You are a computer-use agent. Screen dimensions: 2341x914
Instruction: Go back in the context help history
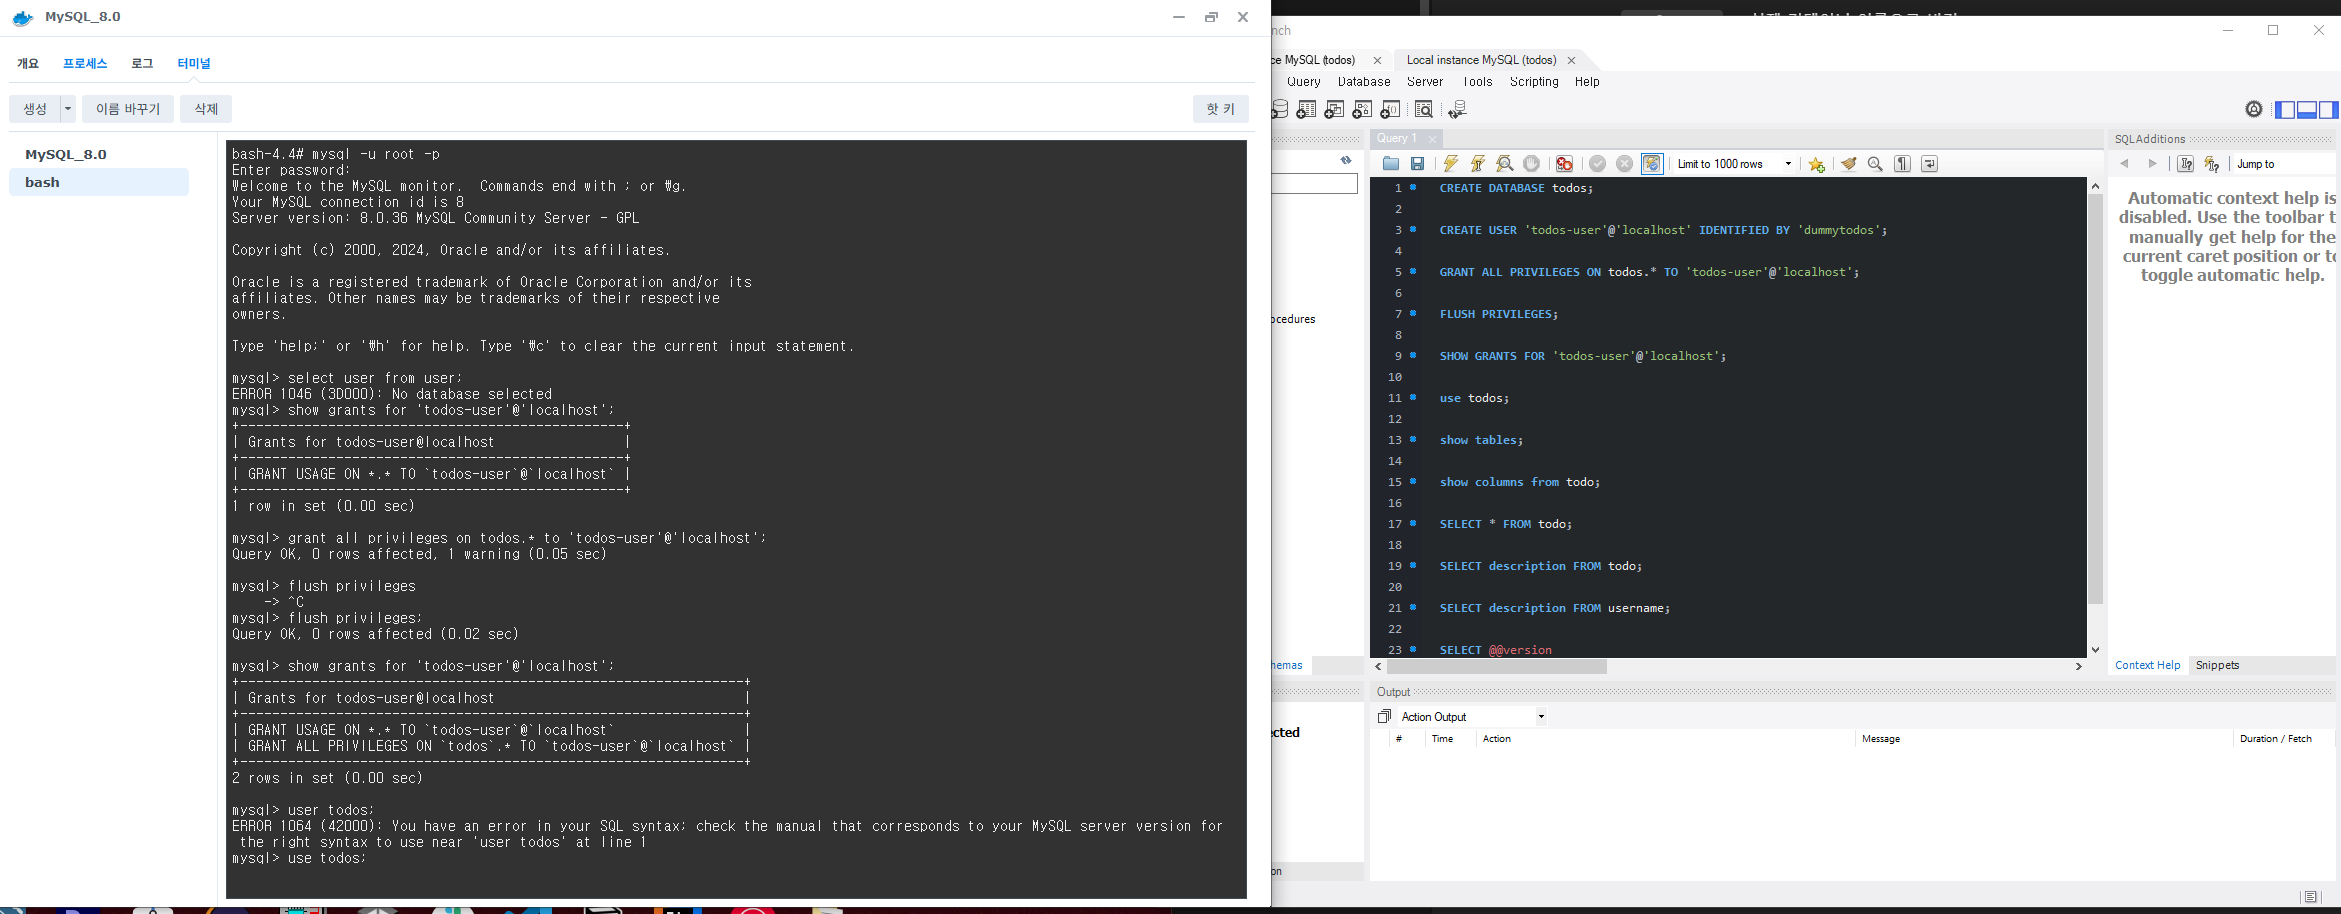click(x=2124, y=164)
